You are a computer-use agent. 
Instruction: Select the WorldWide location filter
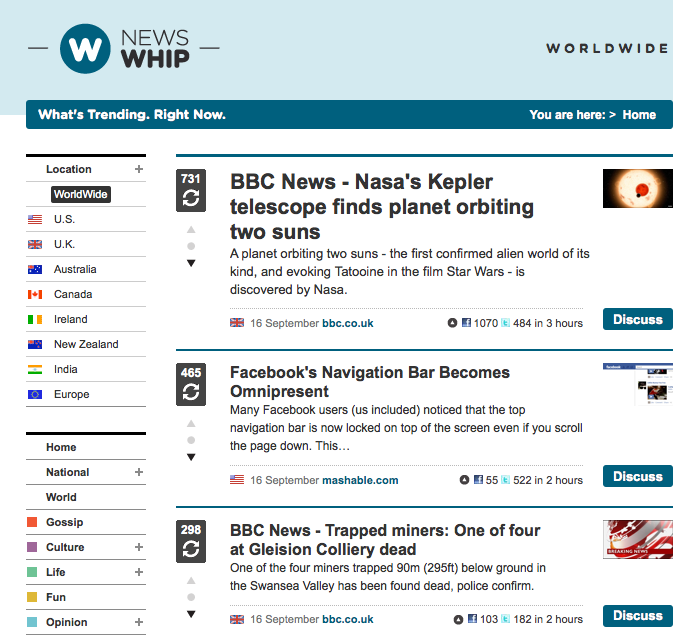[x=81, y=194]
